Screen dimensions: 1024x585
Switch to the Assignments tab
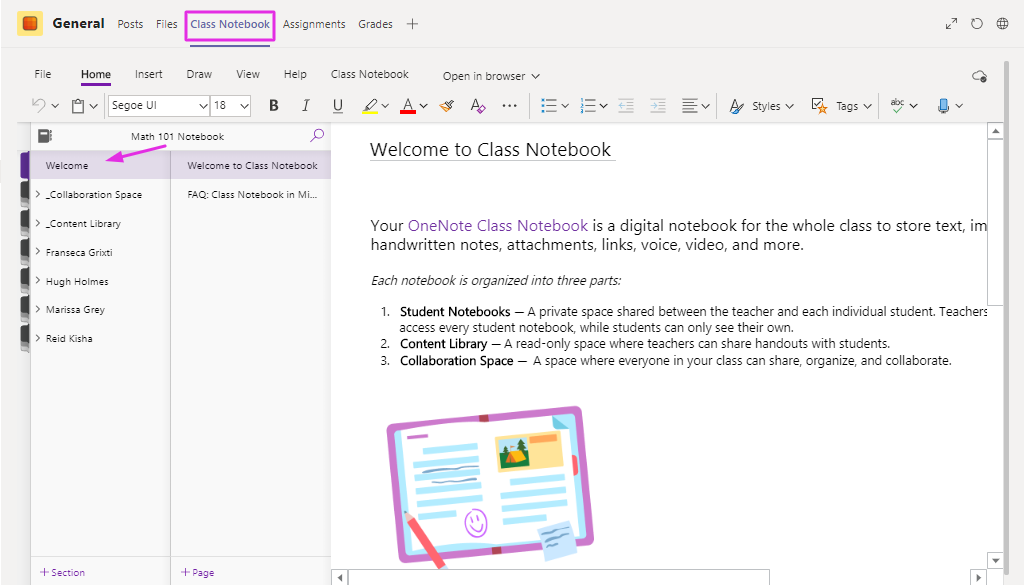(314, 24)
